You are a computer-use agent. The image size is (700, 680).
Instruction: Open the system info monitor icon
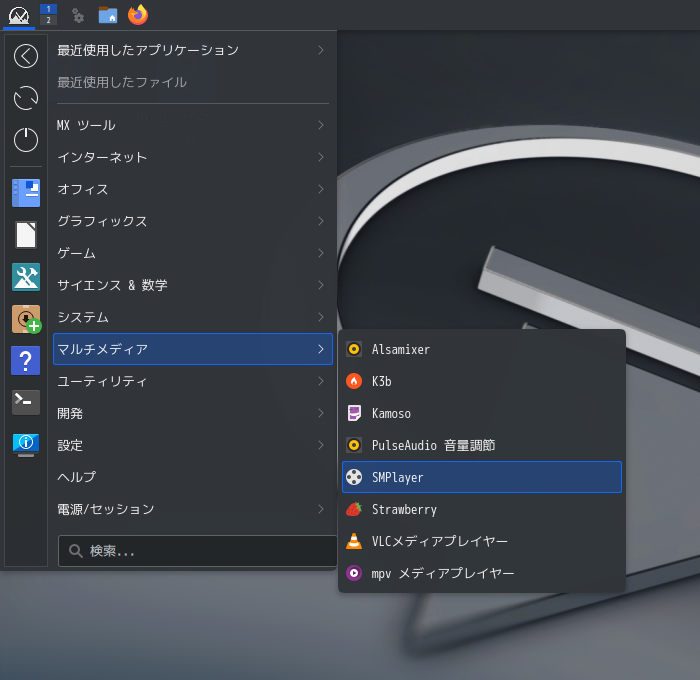pyautogui.click(x=26, y=444)
